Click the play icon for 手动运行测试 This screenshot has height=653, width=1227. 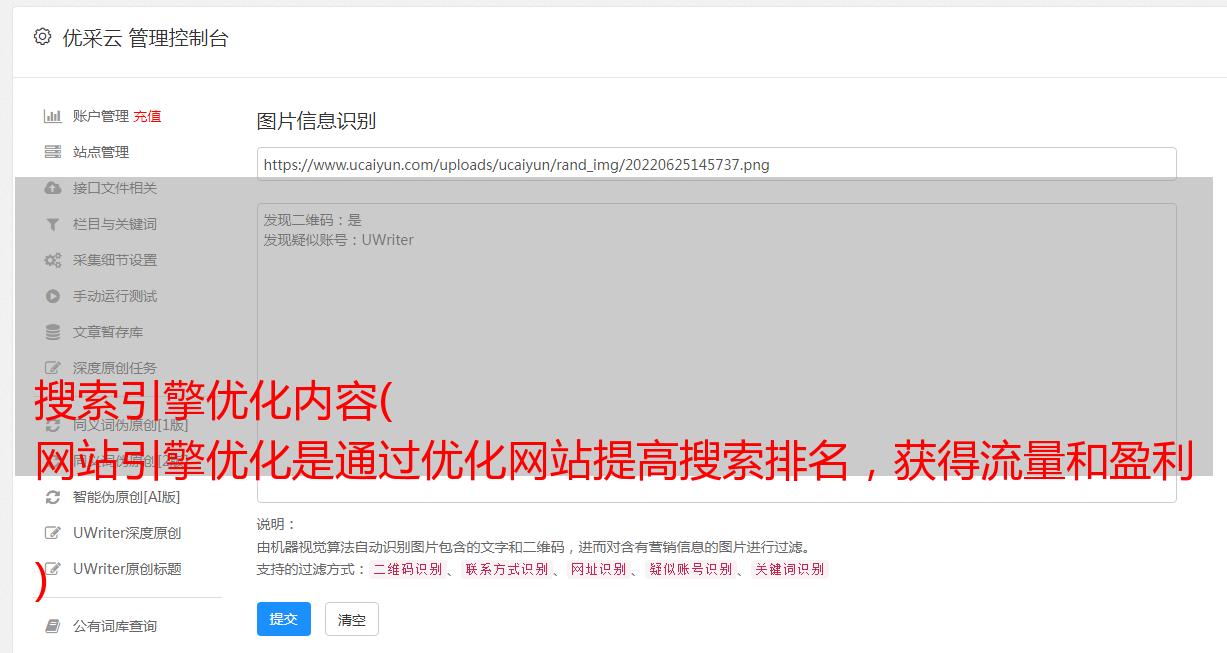click(x=53, y=296)
